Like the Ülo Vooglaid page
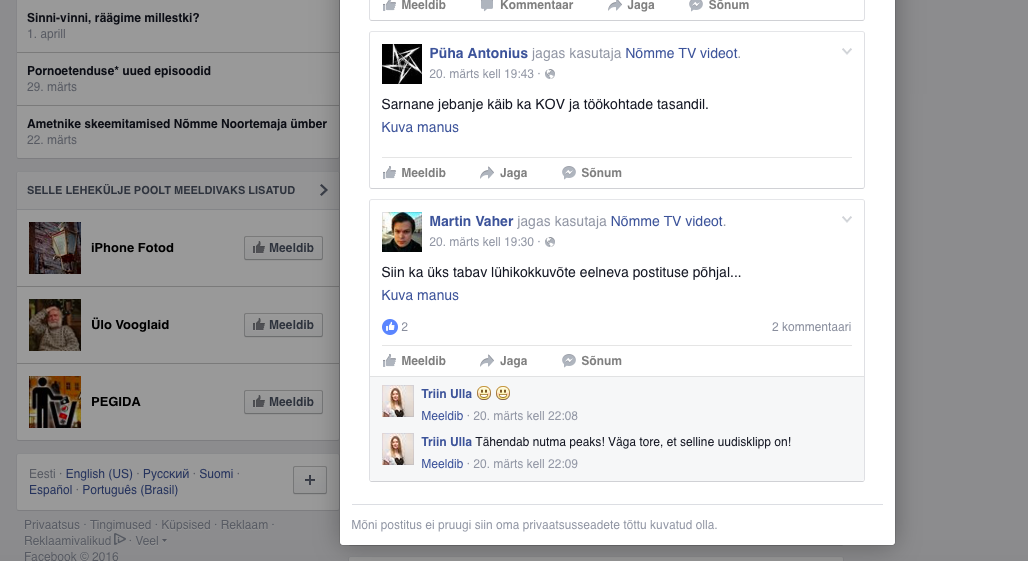Screen dimensions: 1028x561 (x=283, y=325)
